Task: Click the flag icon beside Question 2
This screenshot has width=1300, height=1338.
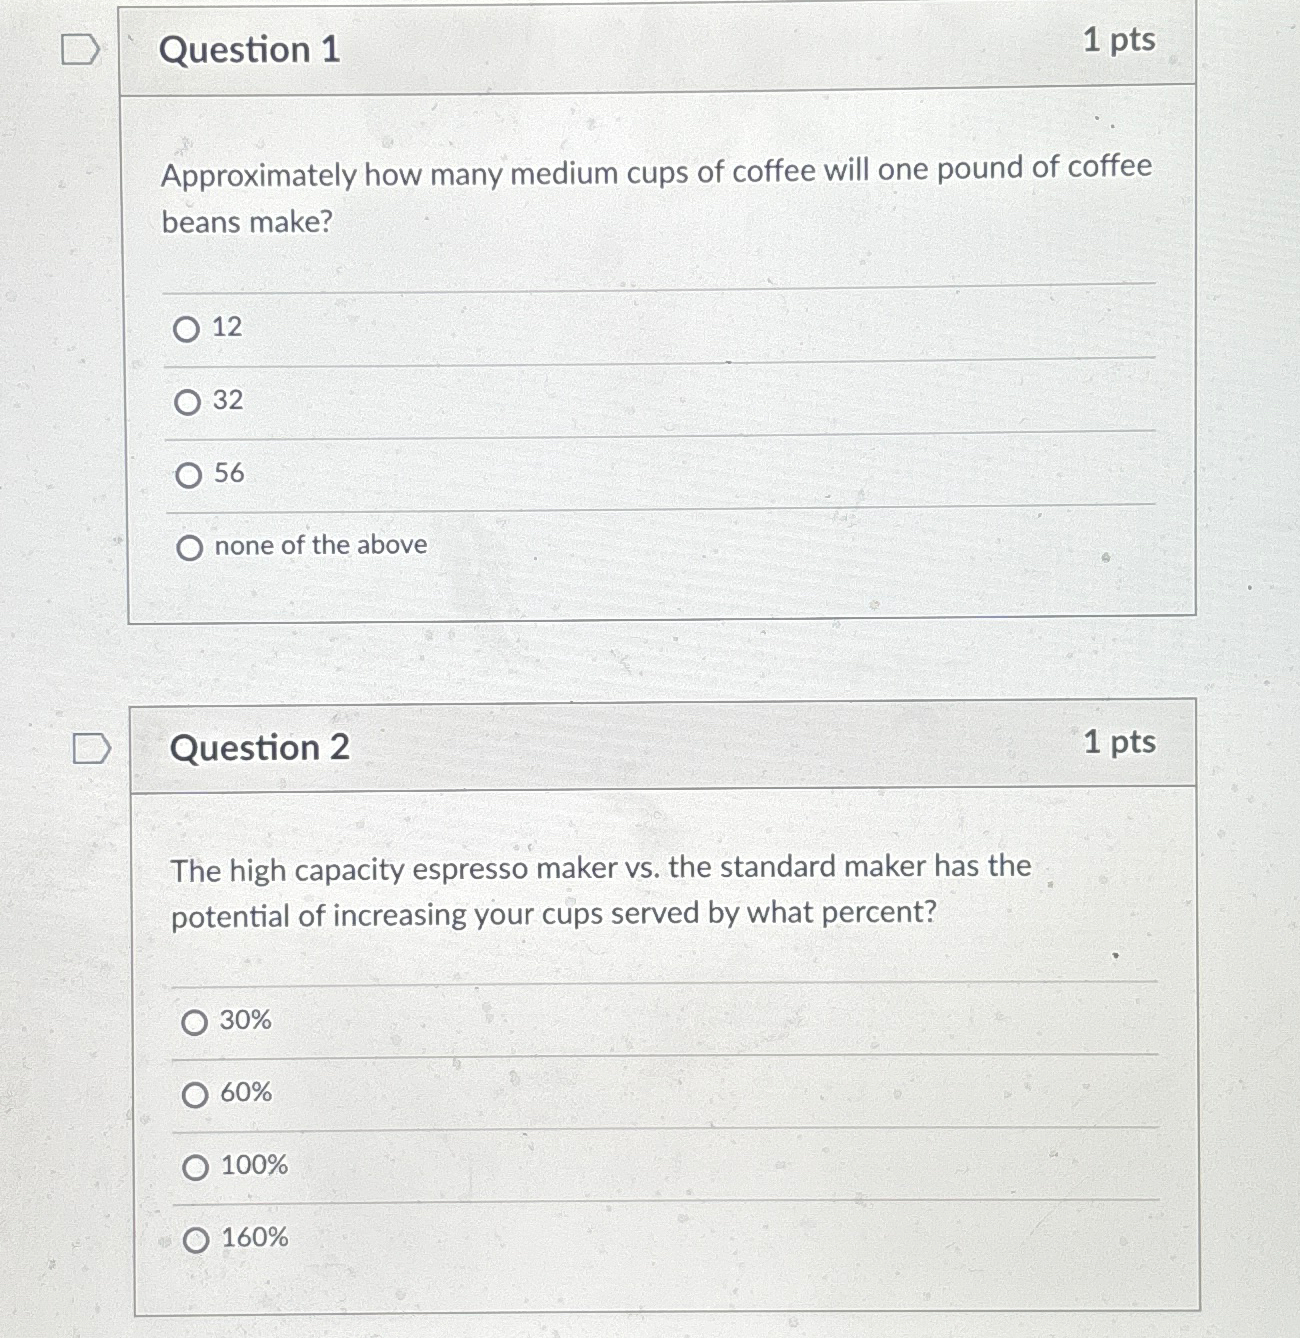Action: point(92,748)
